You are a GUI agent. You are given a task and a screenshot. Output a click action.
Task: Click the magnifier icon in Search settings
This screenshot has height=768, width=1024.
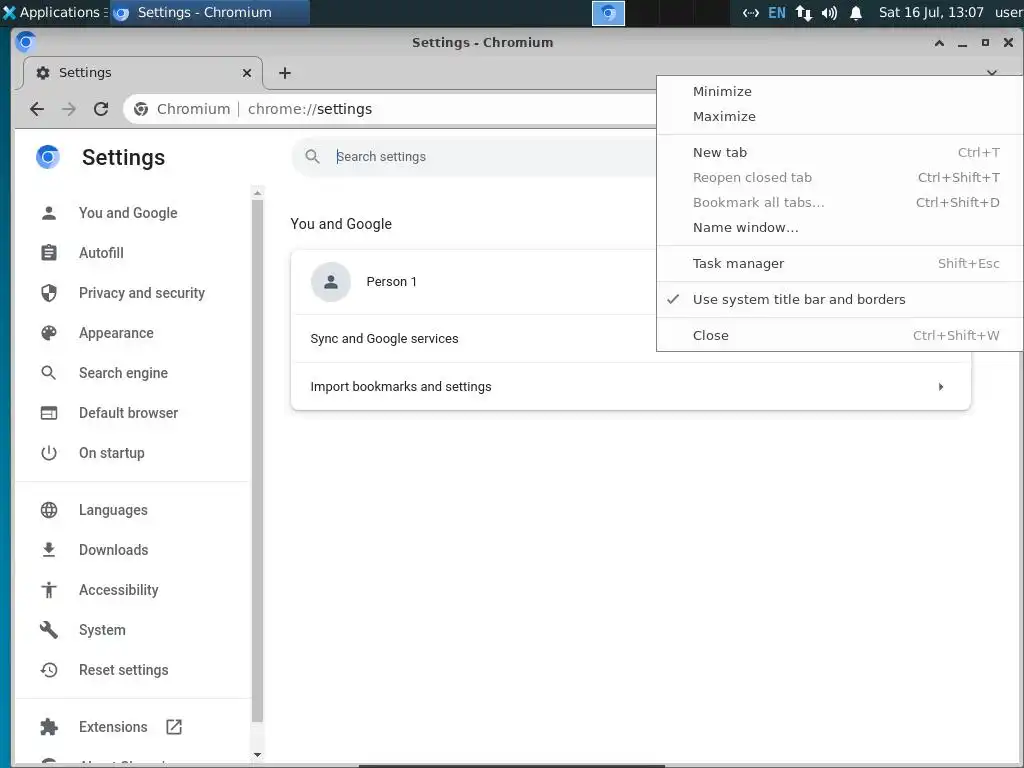click(x=313, y=157)
